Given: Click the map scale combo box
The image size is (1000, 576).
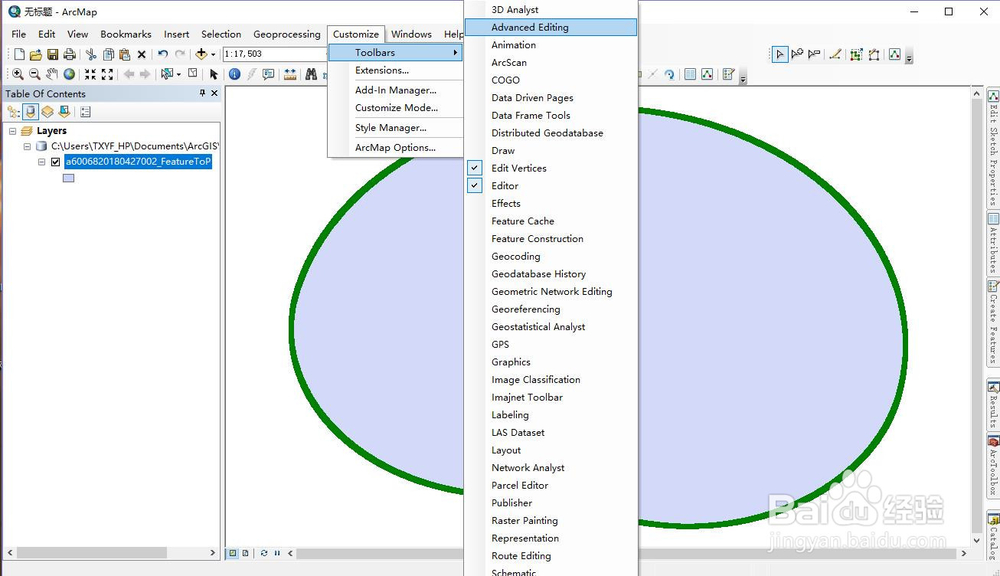Looking at the screenshot, I should [x=276, y=54].
